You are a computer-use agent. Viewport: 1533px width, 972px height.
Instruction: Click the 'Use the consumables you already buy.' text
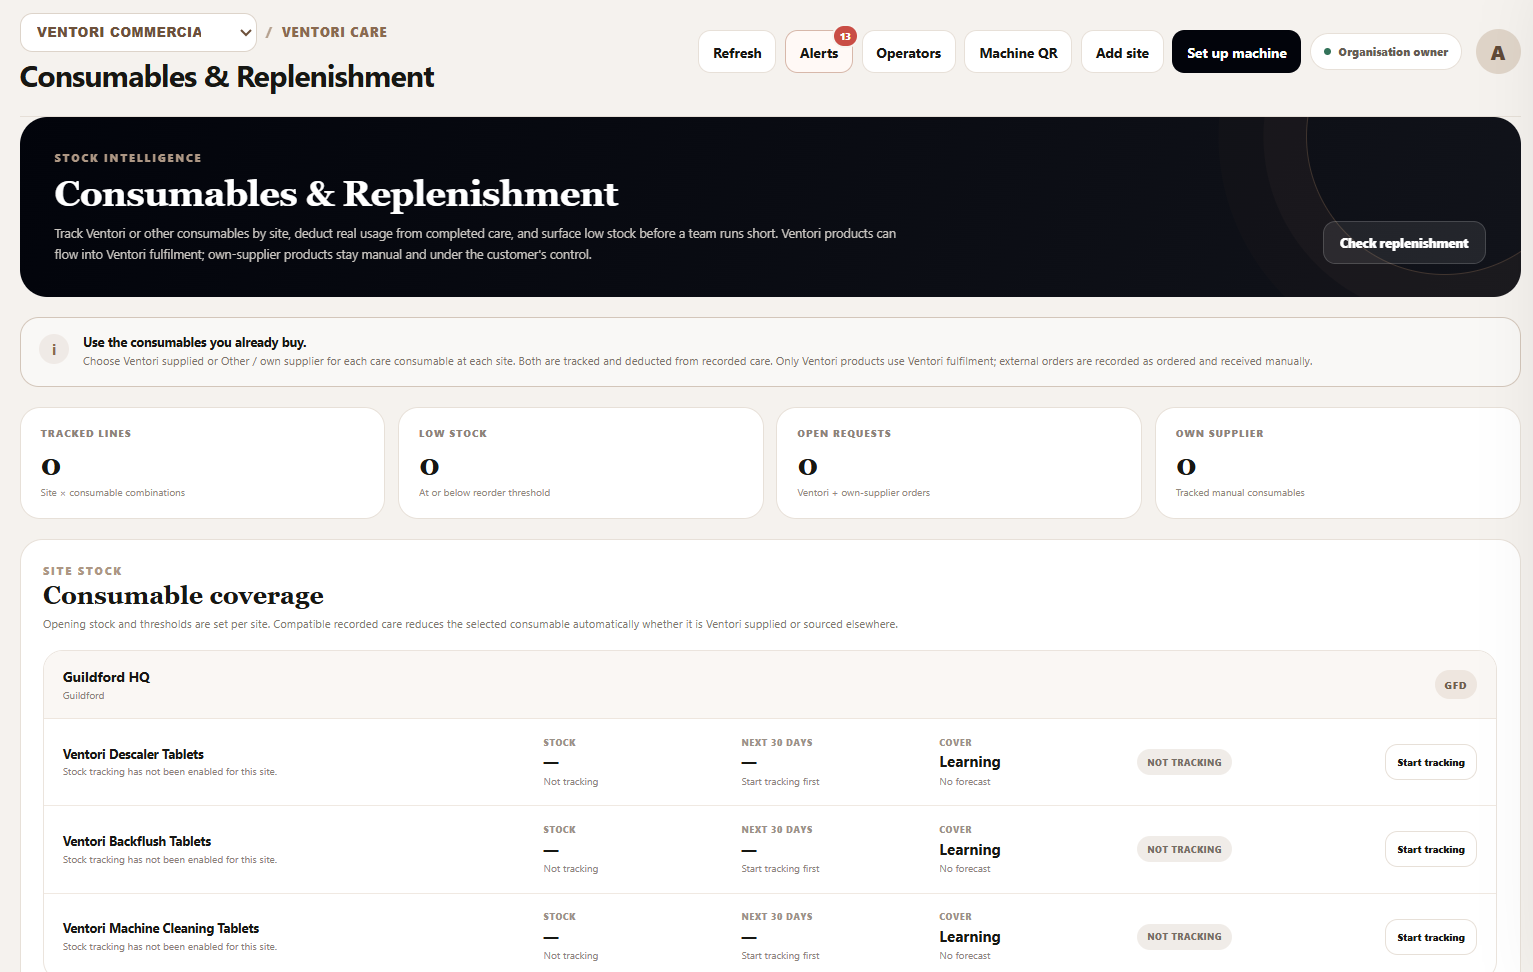pyautogui.click(x=195, y=342)
